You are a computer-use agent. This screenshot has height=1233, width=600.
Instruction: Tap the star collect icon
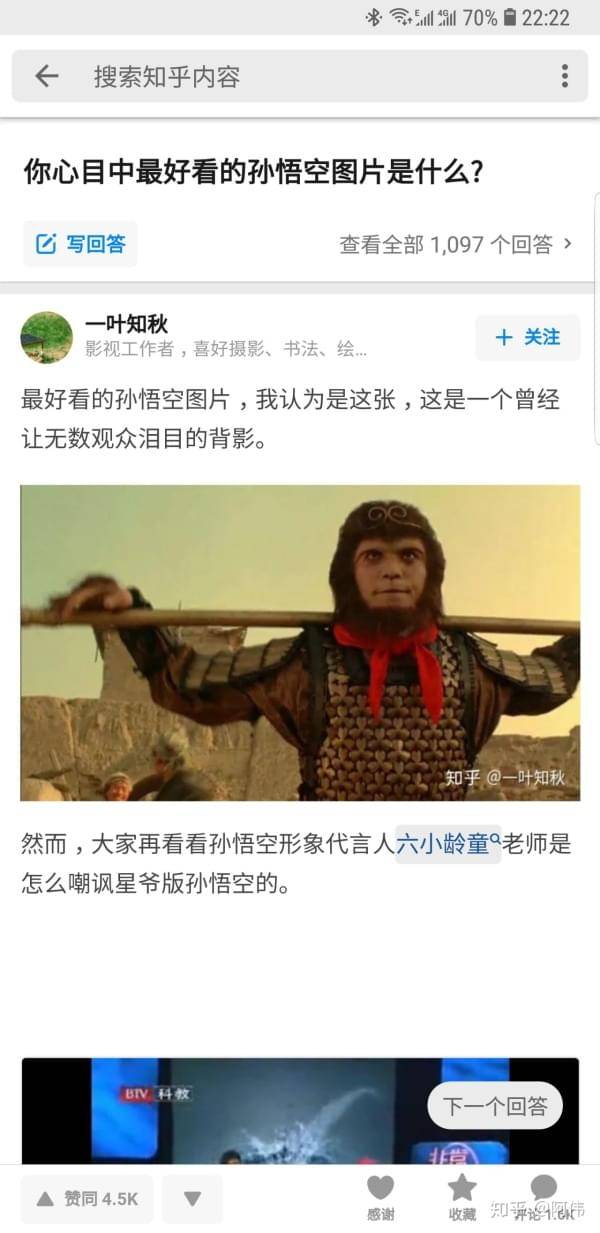click(462, 1188)
